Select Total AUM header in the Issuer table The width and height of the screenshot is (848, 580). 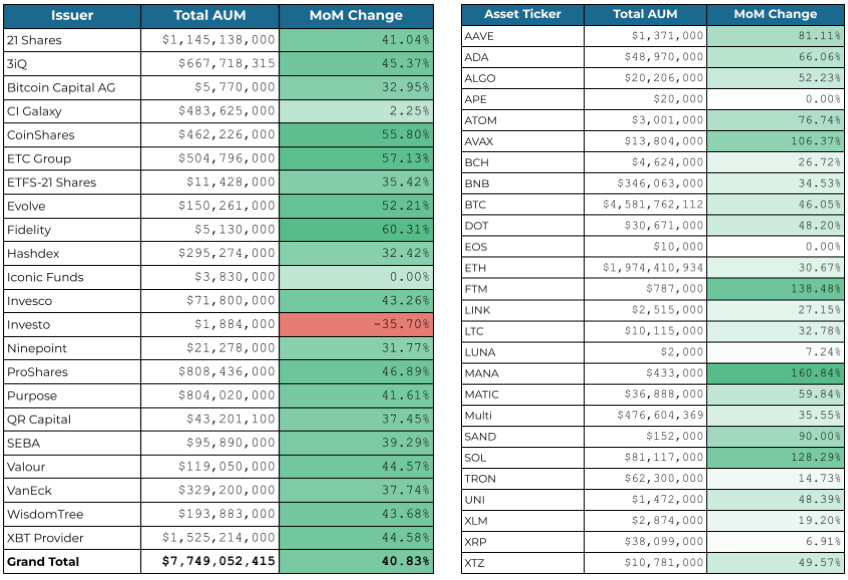tap(210, 16)
